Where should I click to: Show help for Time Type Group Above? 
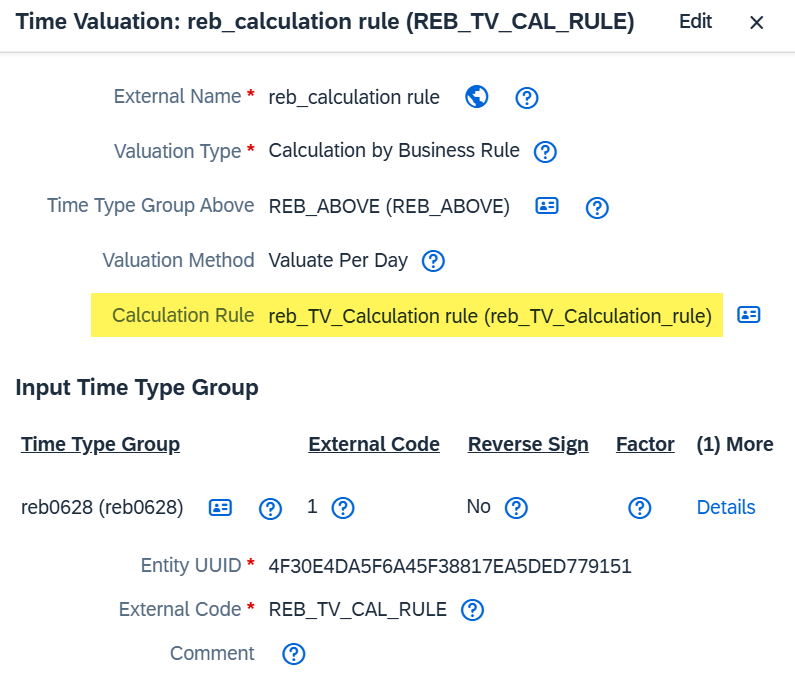coord(597,207)
